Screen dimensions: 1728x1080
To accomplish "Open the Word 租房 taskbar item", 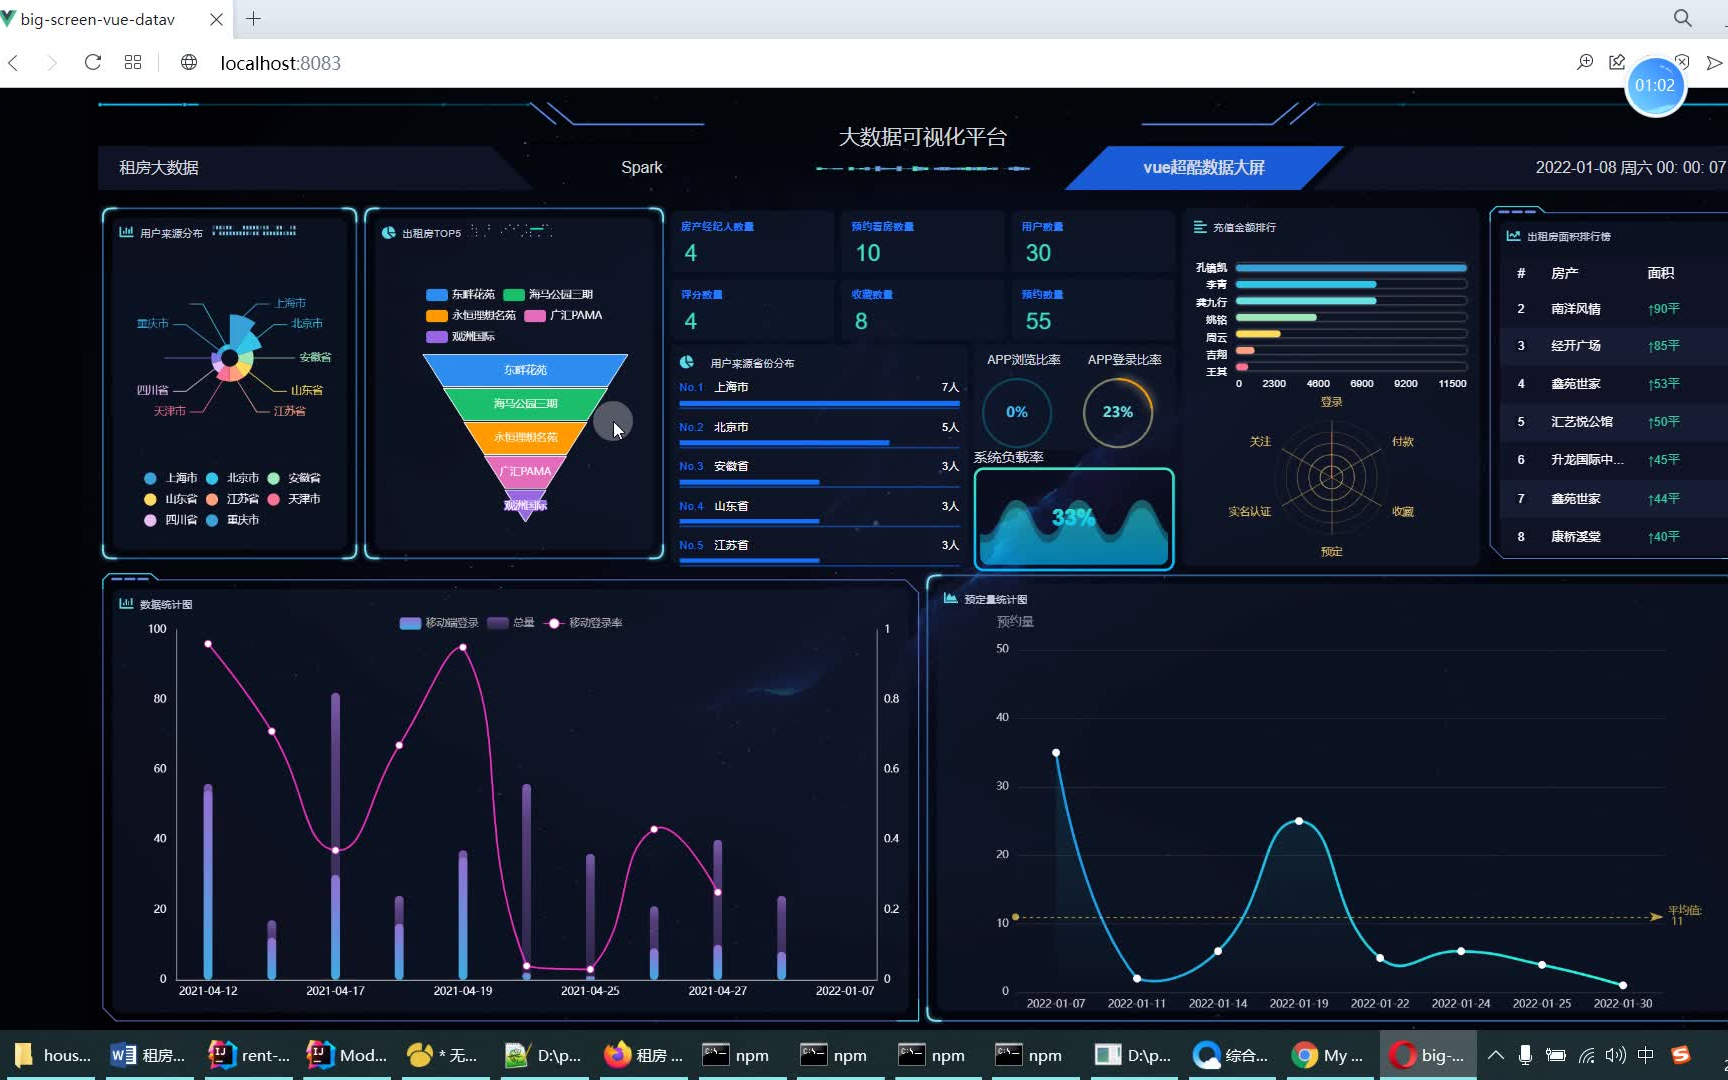I will pyautogui.click(x=148, y=1055).
